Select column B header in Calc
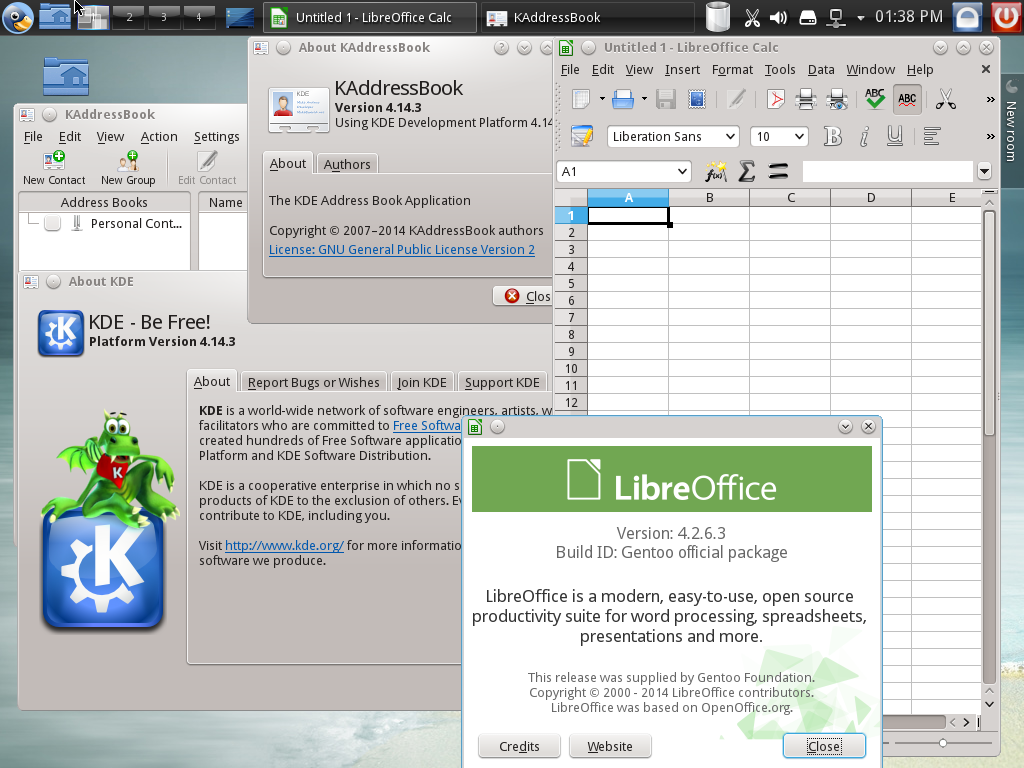The height and width of the screenshot is (768, 1024). click(709, 197)
